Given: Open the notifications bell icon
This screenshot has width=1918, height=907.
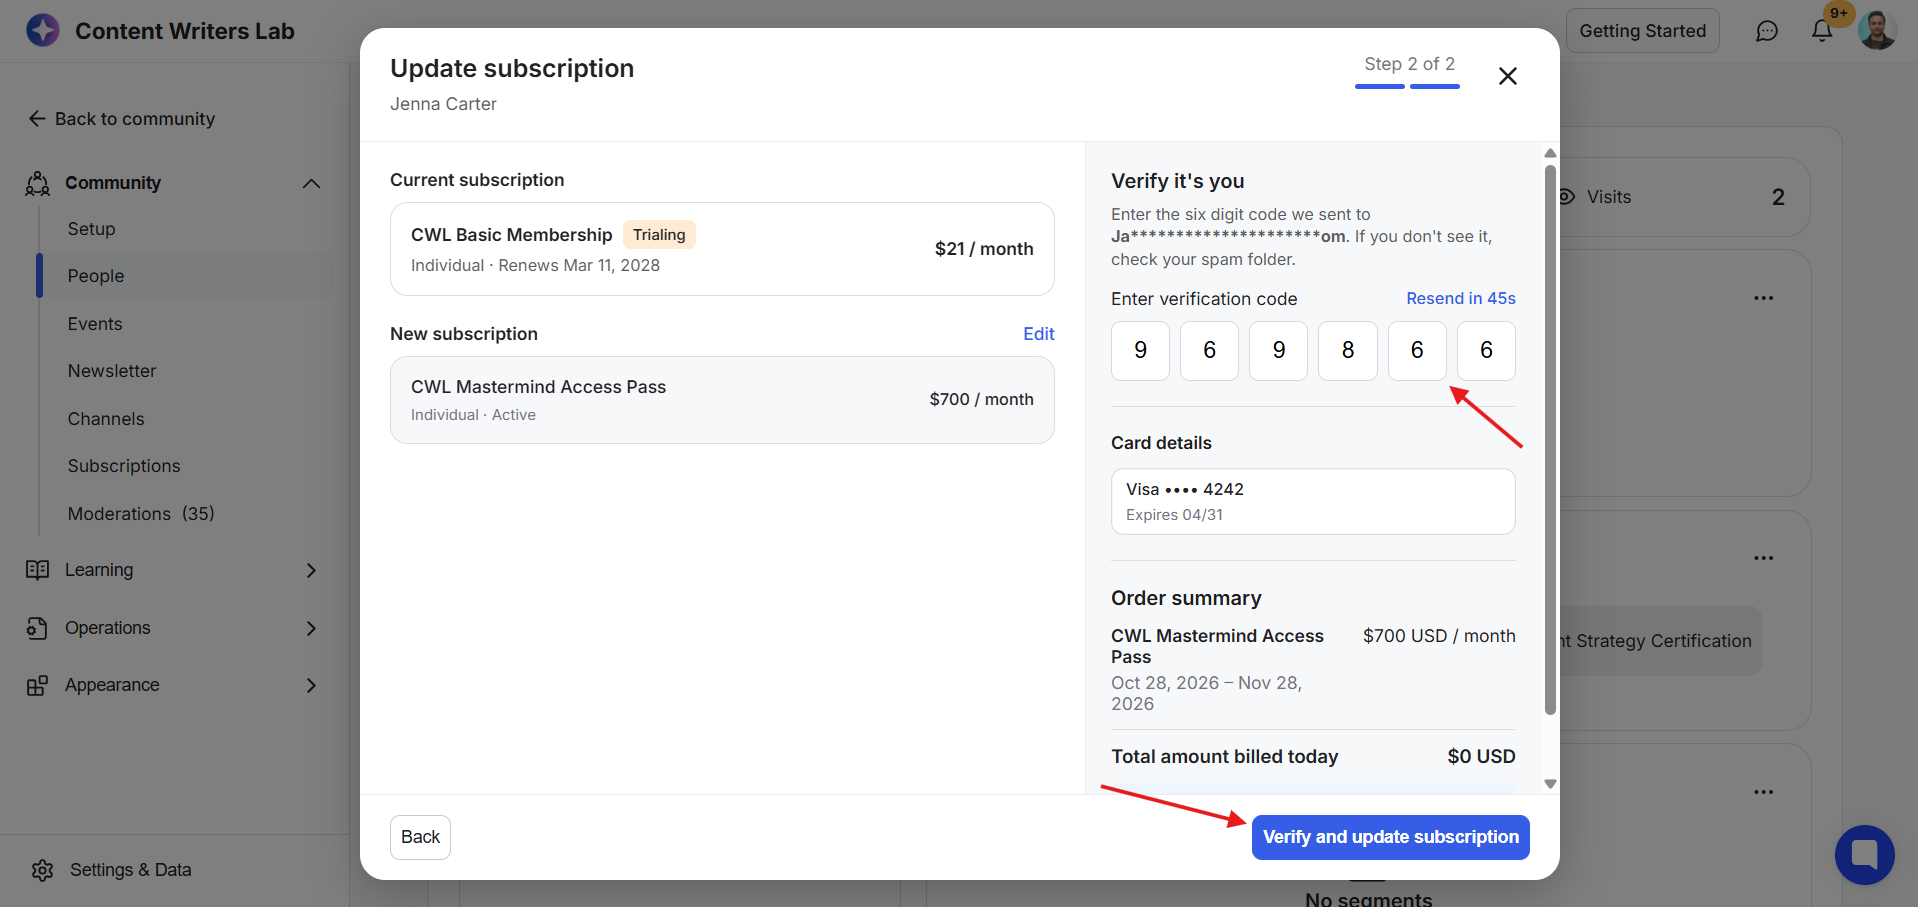Looking at the screenshot, I should pyautogui.click(x=1822, y=31).
